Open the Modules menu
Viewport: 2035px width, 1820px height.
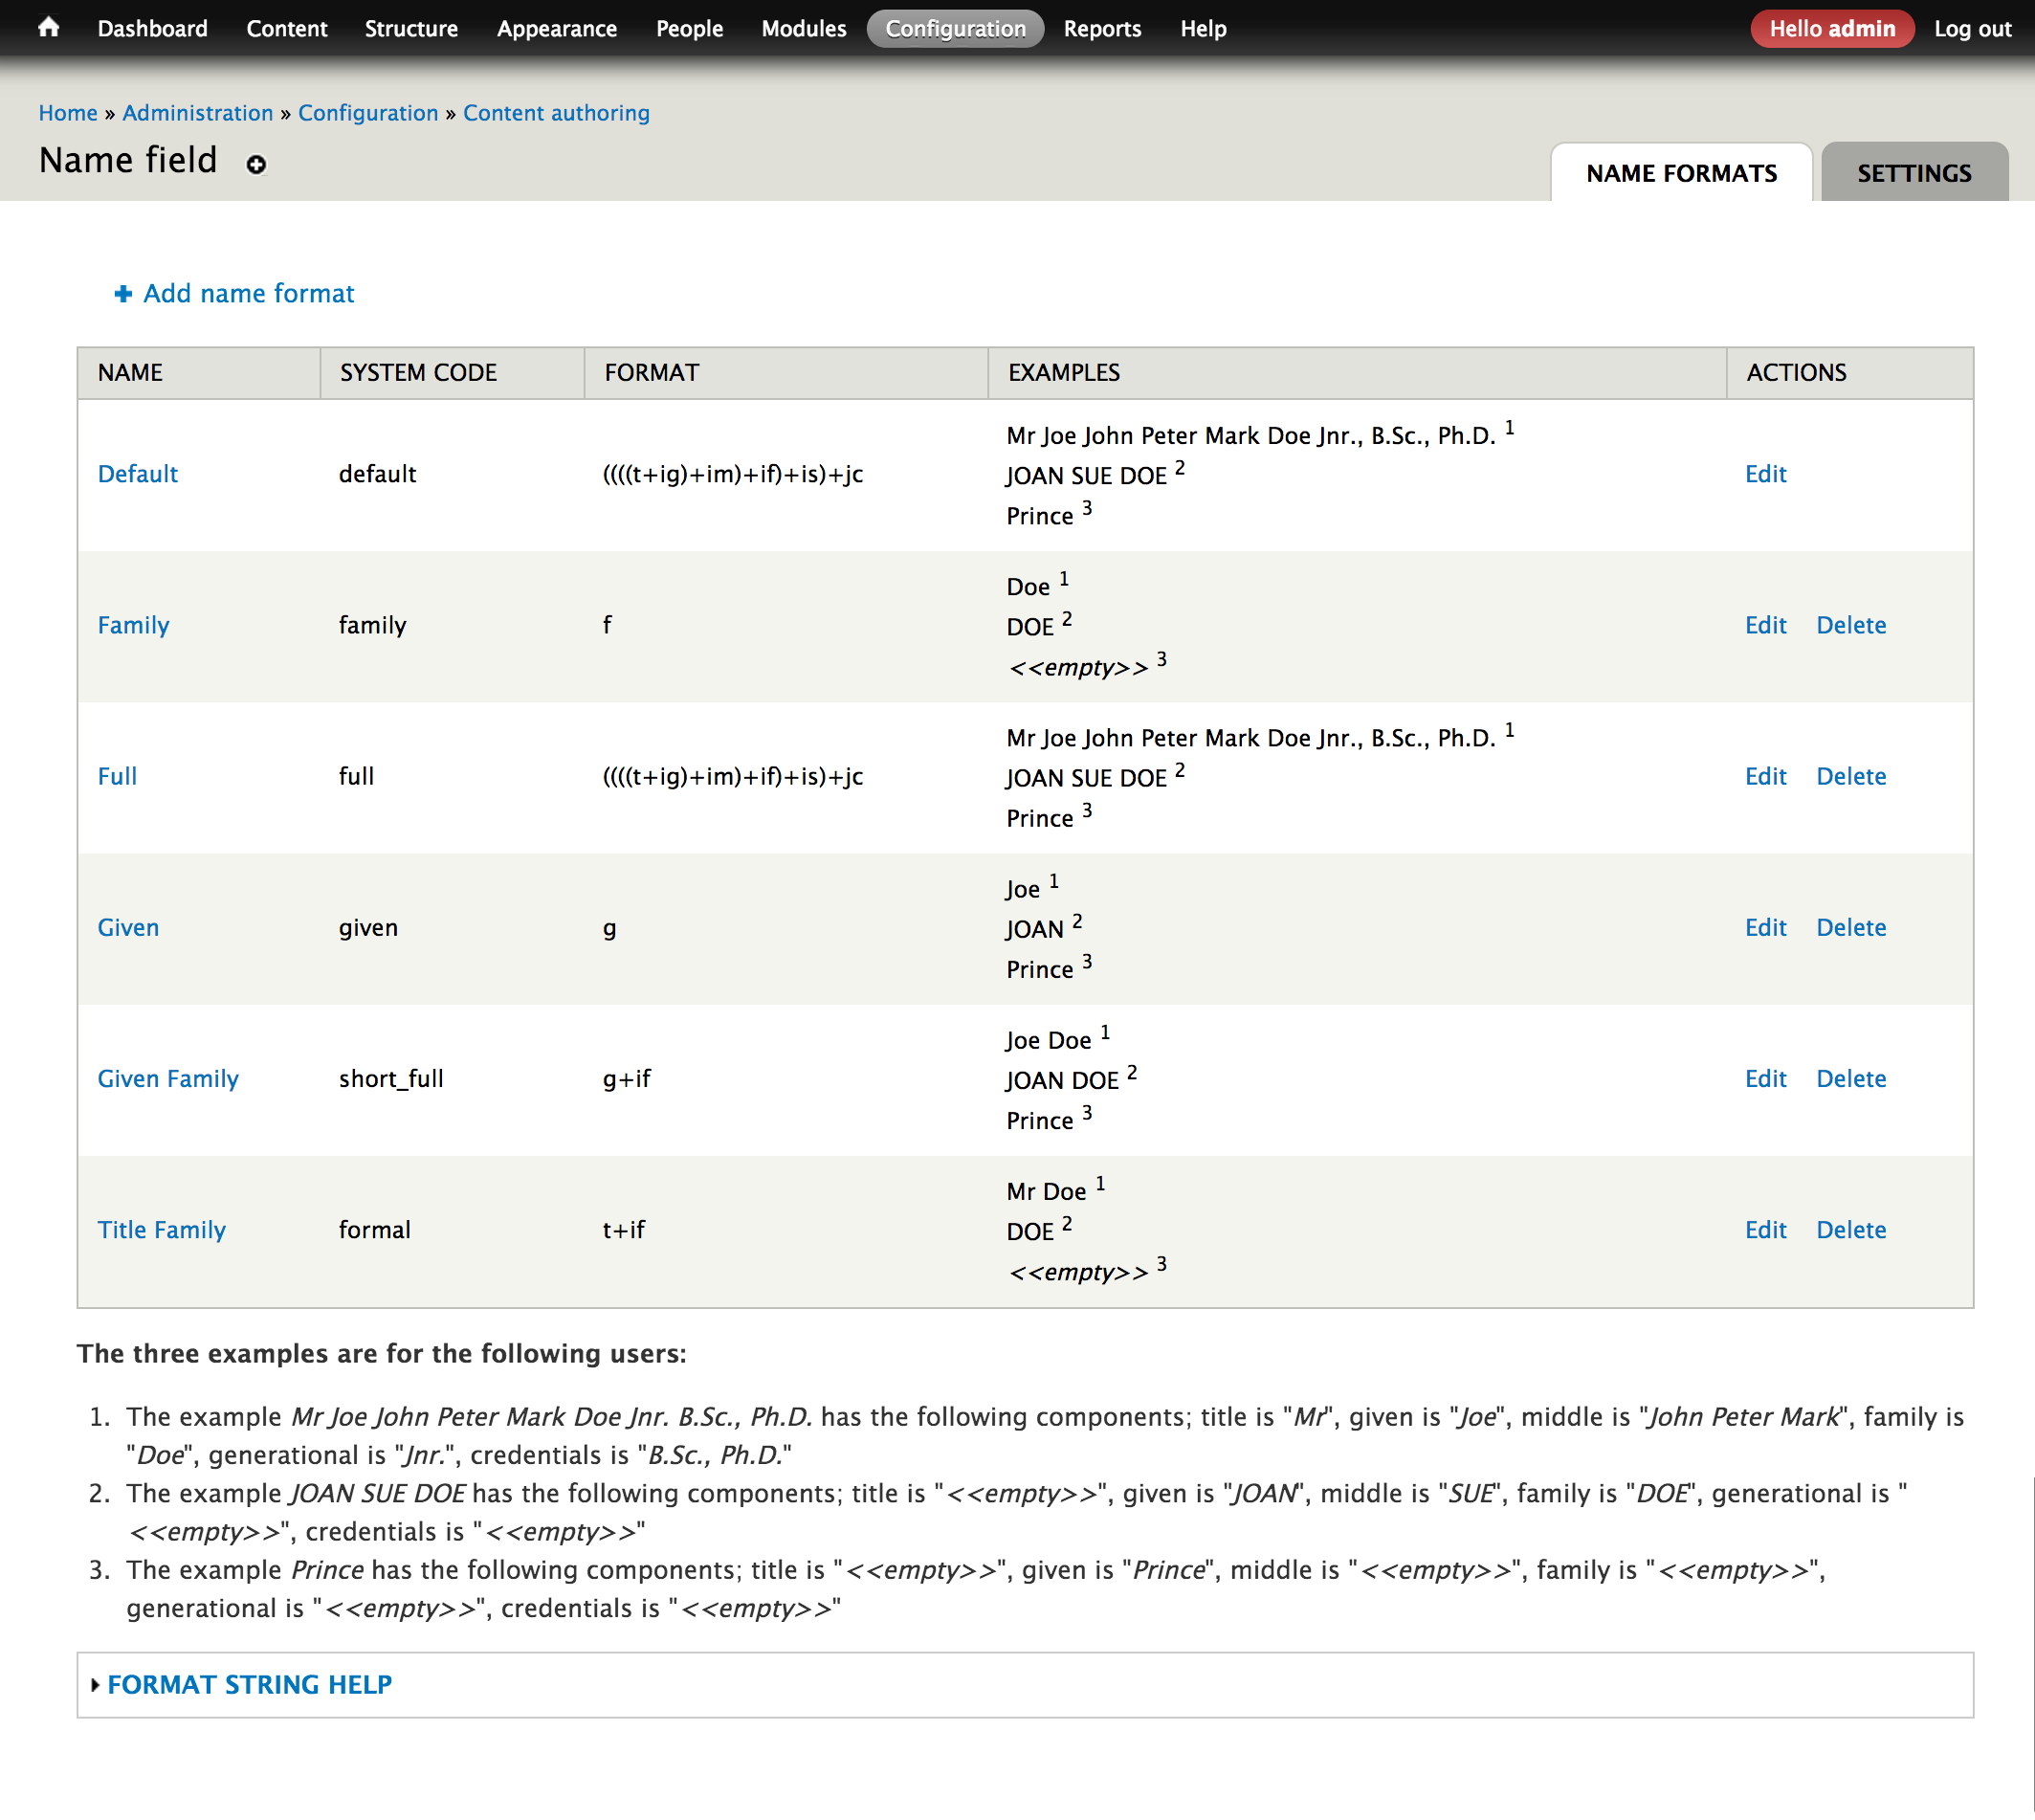[x=802, y=28]
